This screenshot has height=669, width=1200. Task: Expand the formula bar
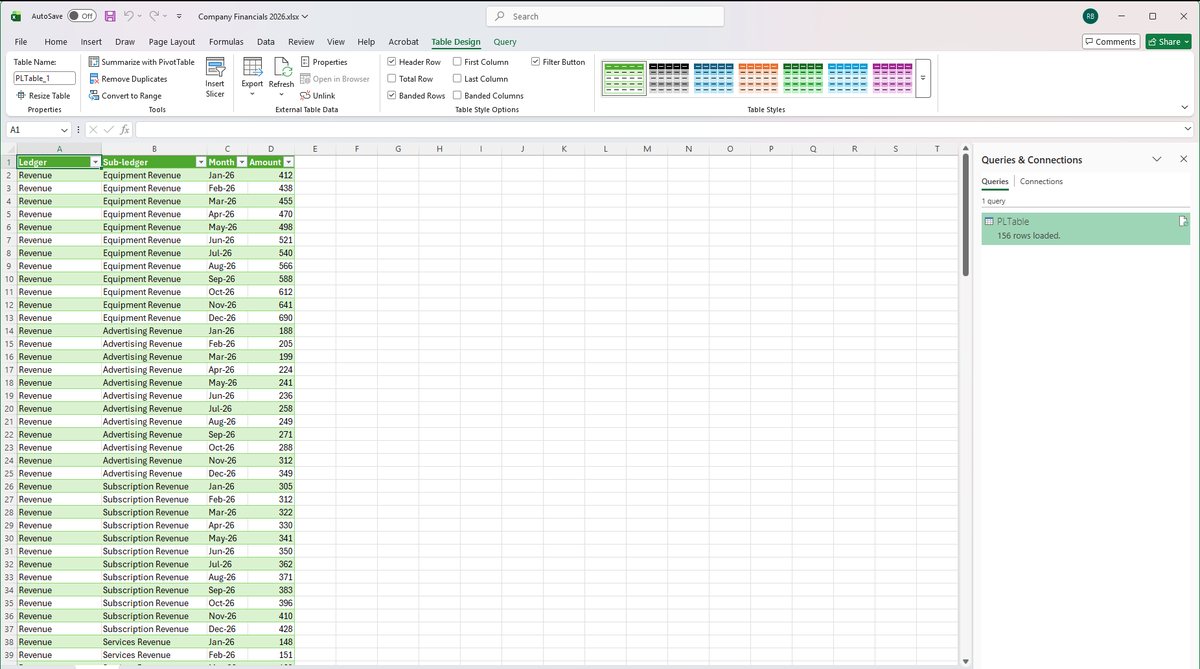click(x=1187, y=130)
